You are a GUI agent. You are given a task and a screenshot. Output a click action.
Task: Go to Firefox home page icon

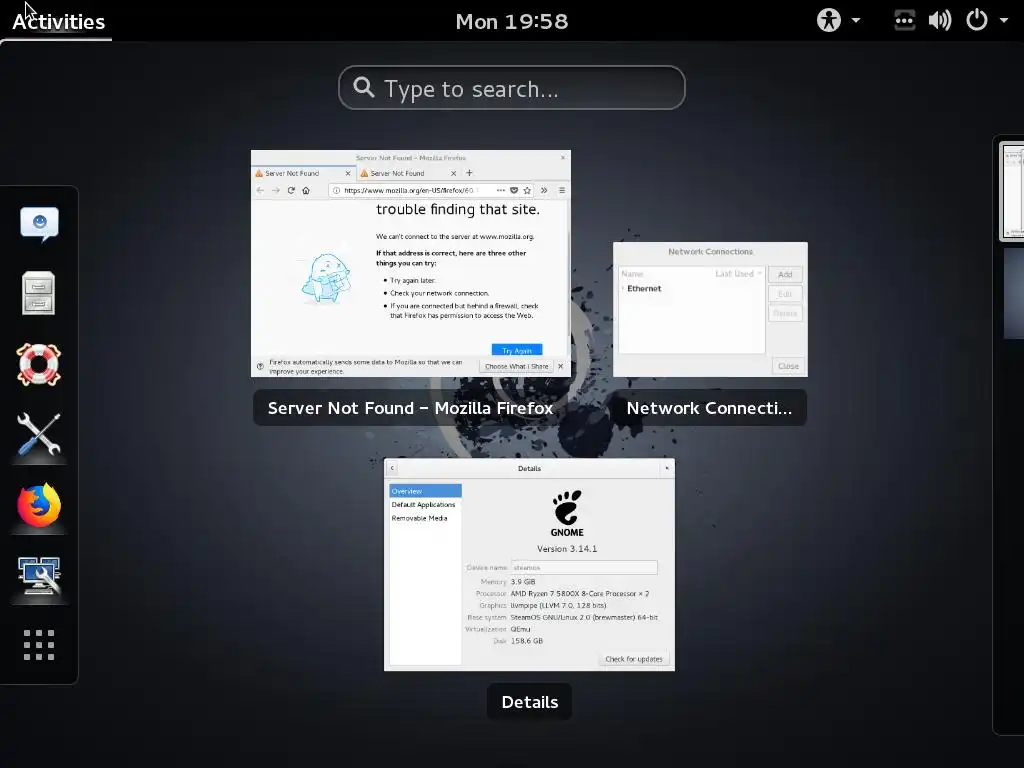click(x=306, y=190)
